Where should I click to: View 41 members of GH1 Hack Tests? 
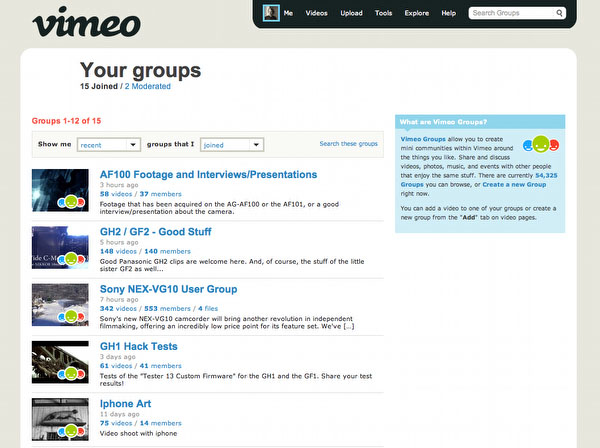(160, 366)
